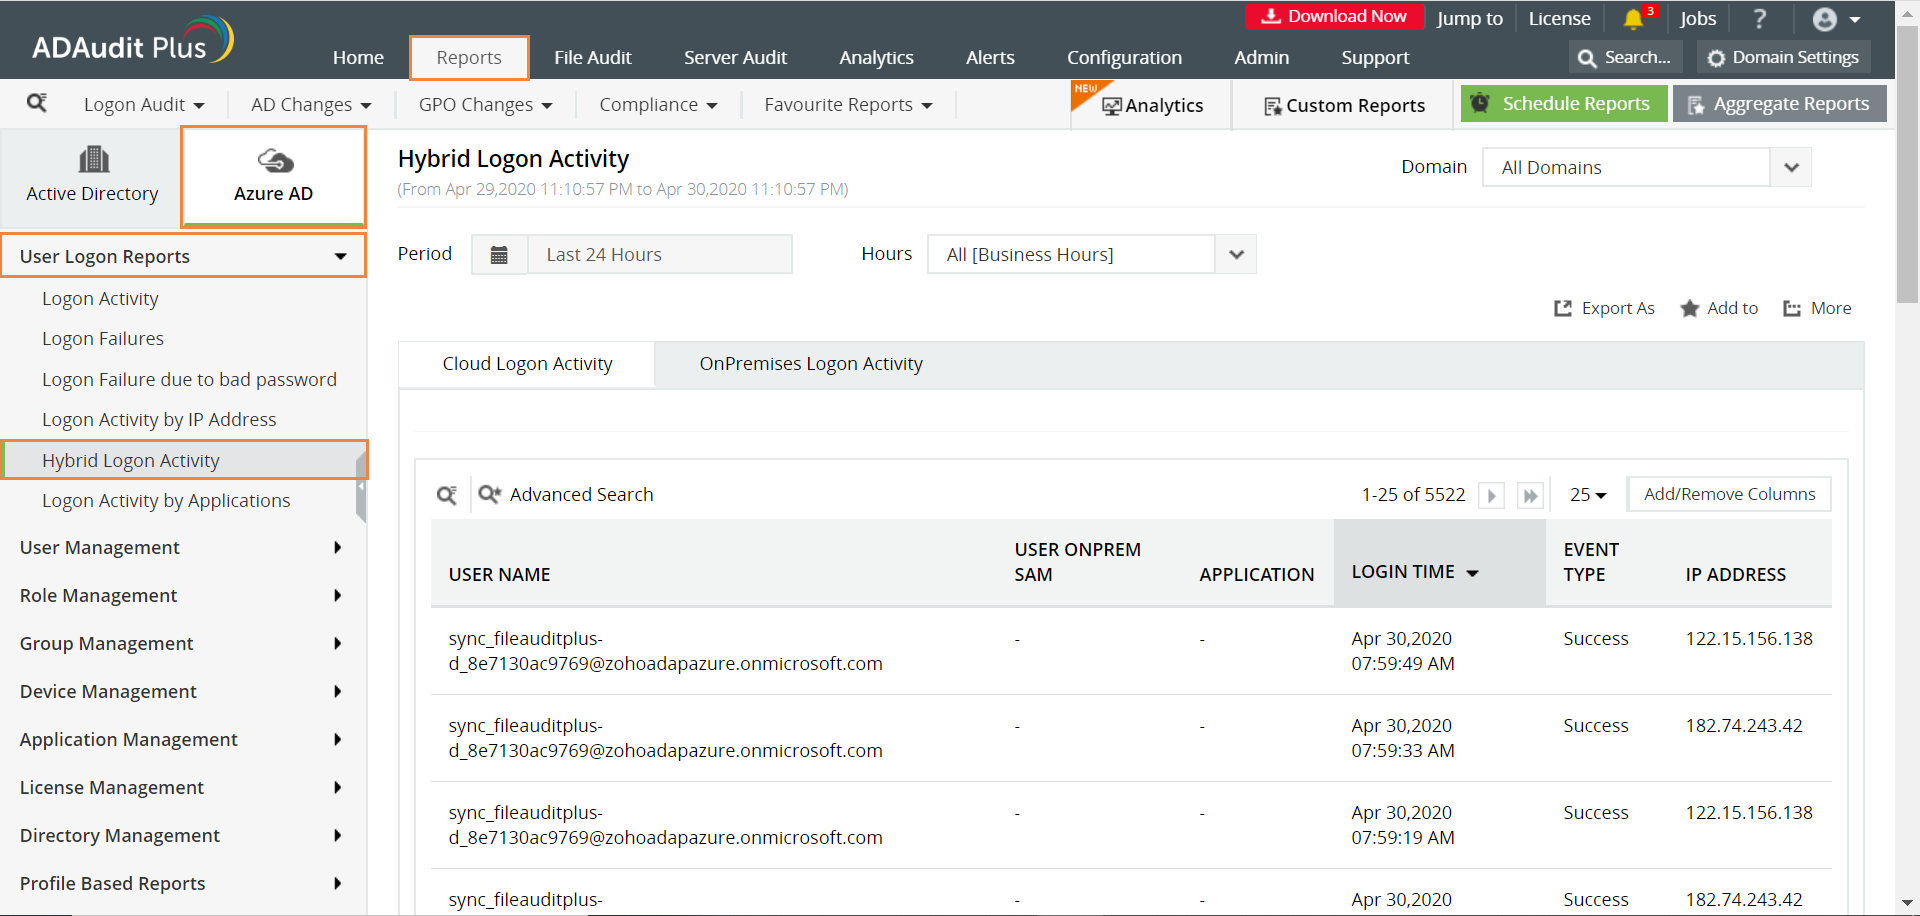This screenshot has width=1920, height=916.
Task: Click the Domain Settings gear icon
Action: coord(1716,58)
